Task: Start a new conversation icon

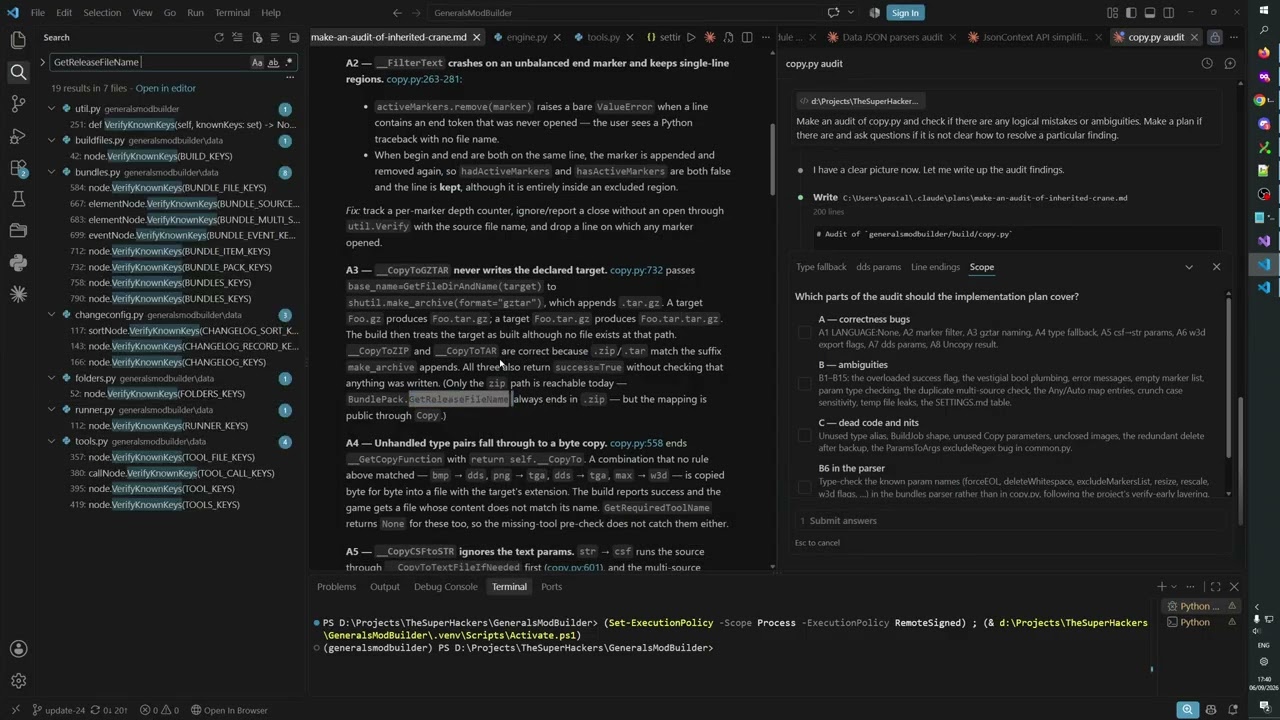Action: 1230,63
